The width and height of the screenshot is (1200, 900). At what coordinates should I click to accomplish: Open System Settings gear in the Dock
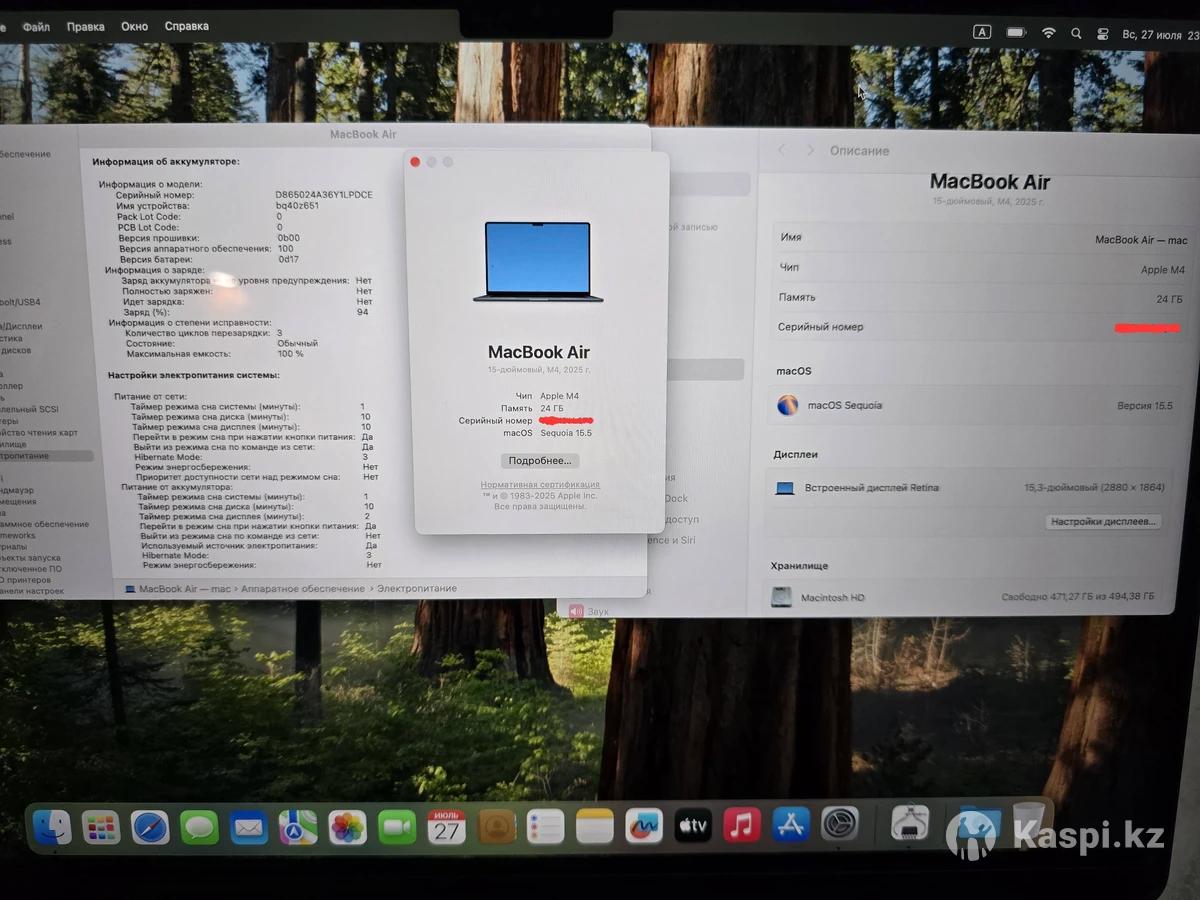[x=840, y=824]
